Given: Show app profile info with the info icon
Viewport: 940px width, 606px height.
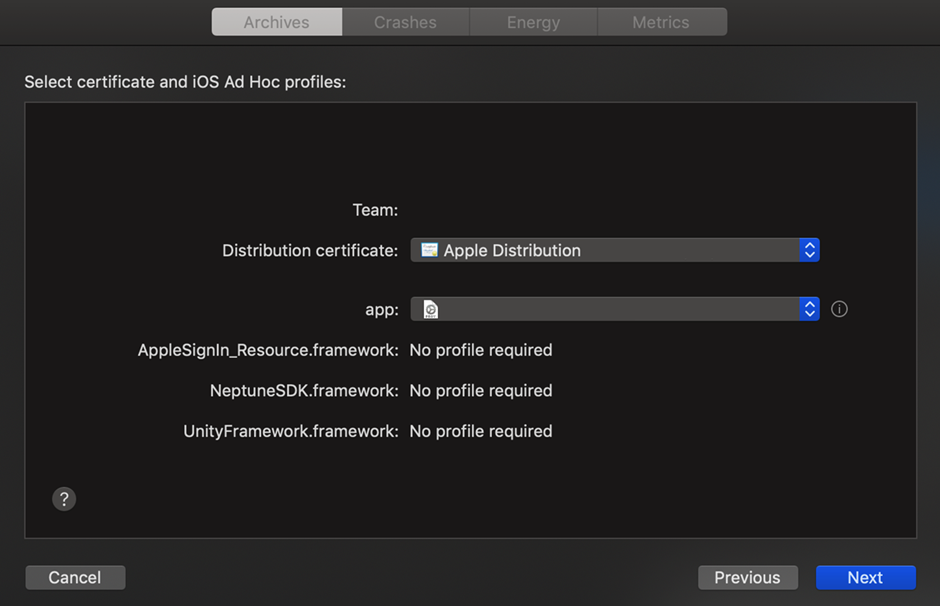Looking at the screenshot, I should [839, 309].
